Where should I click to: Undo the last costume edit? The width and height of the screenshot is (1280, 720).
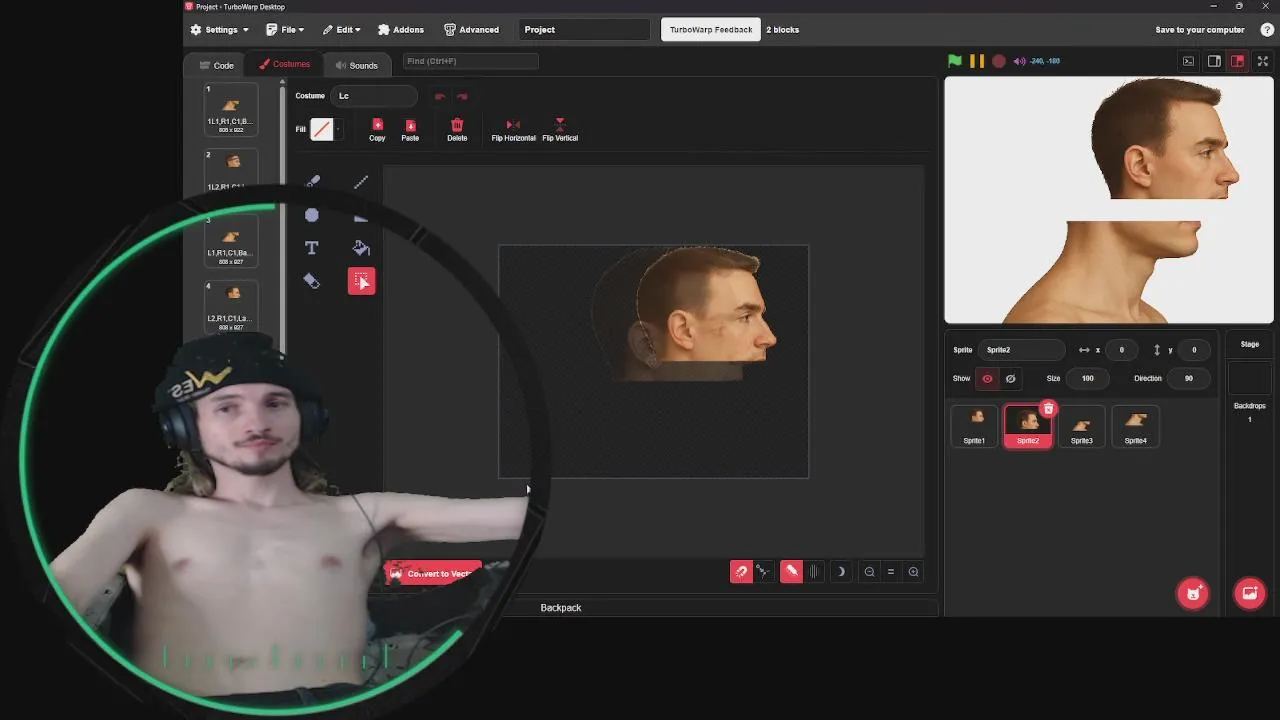tap(439, 96)
